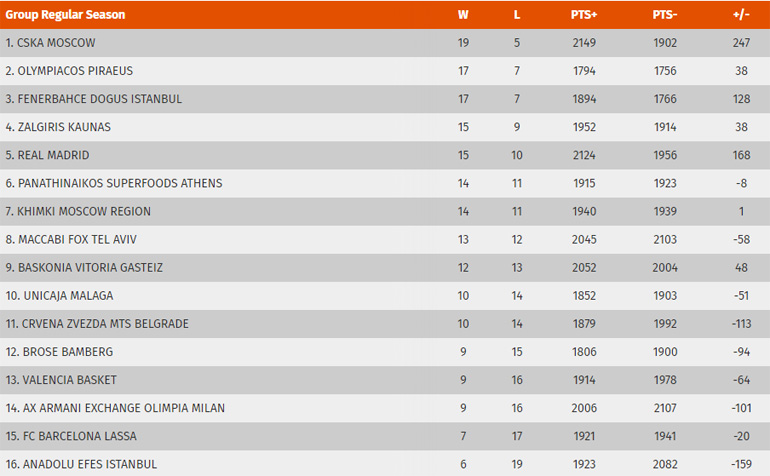Screen dimensions: 770x476
Task: Click the W column header
Action: click(x=463, y=15)
